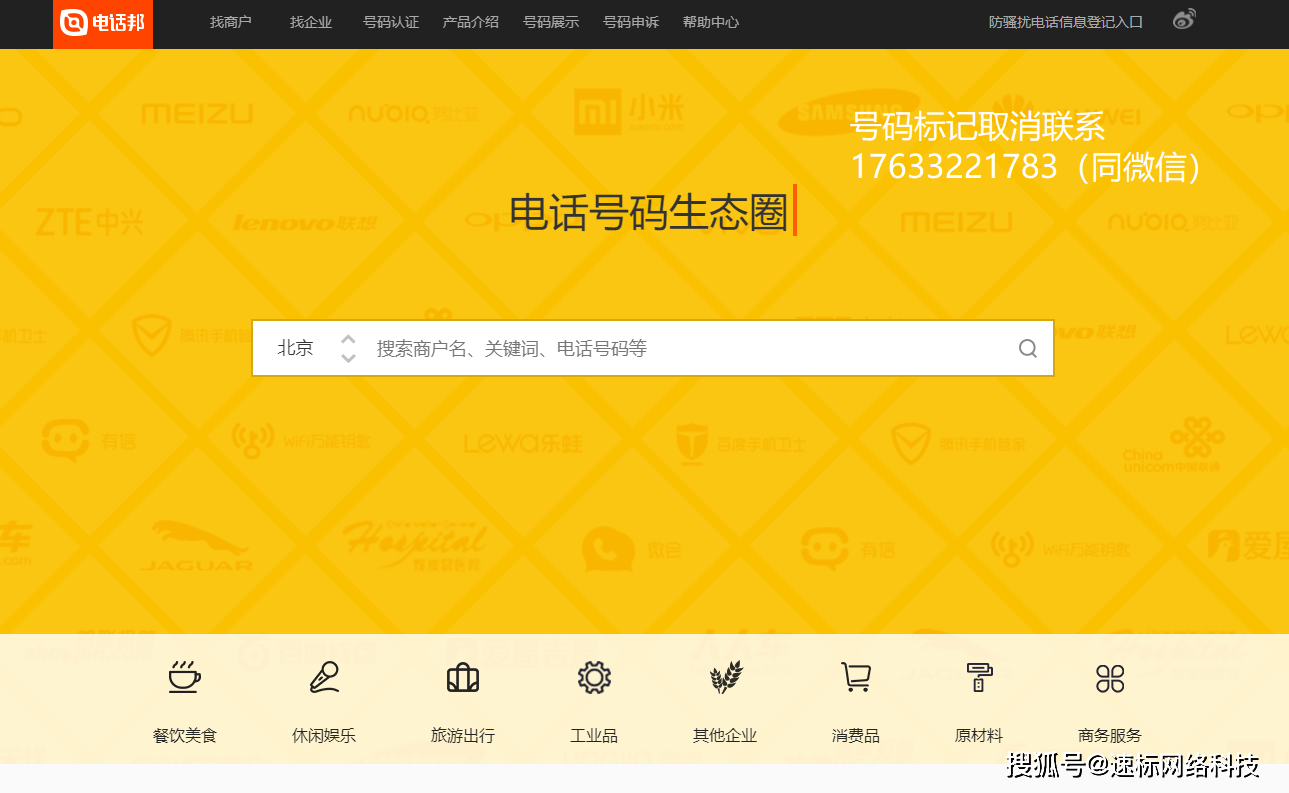Click the search magnifier icon
The image size is (1289, 793).
coord(1028,348)
